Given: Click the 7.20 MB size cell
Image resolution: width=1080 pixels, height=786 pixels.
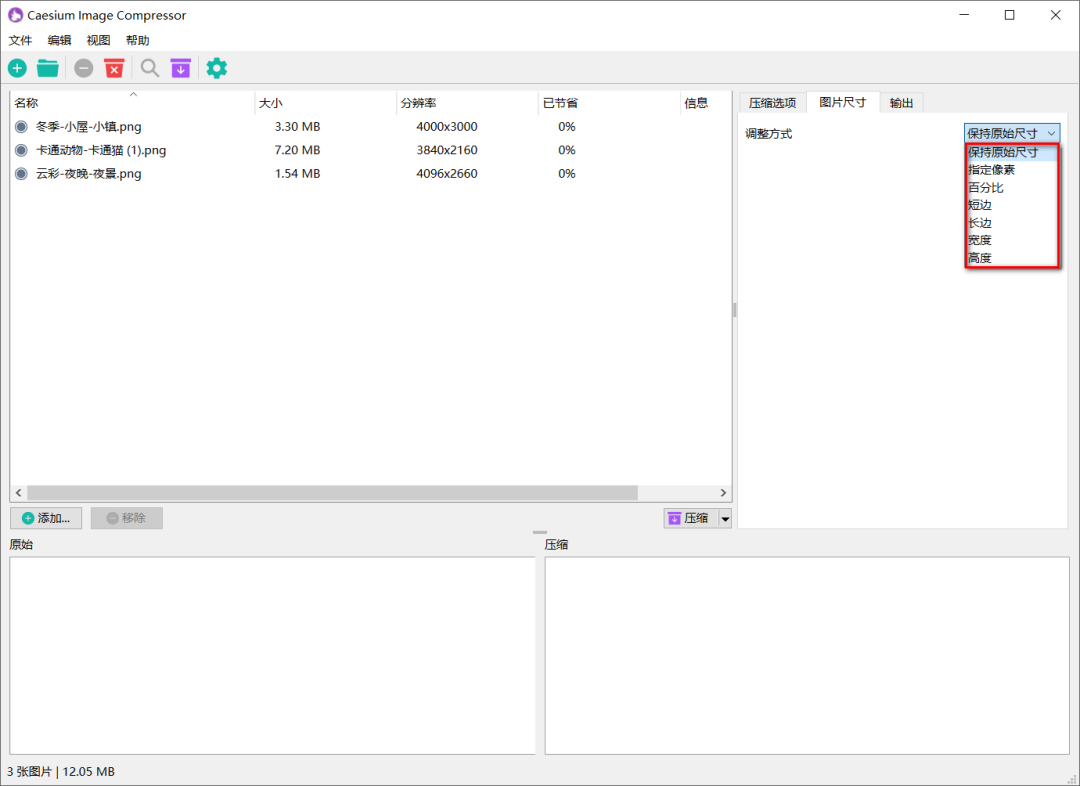Looking at the screenshot, I should click(x=297, y=150).
